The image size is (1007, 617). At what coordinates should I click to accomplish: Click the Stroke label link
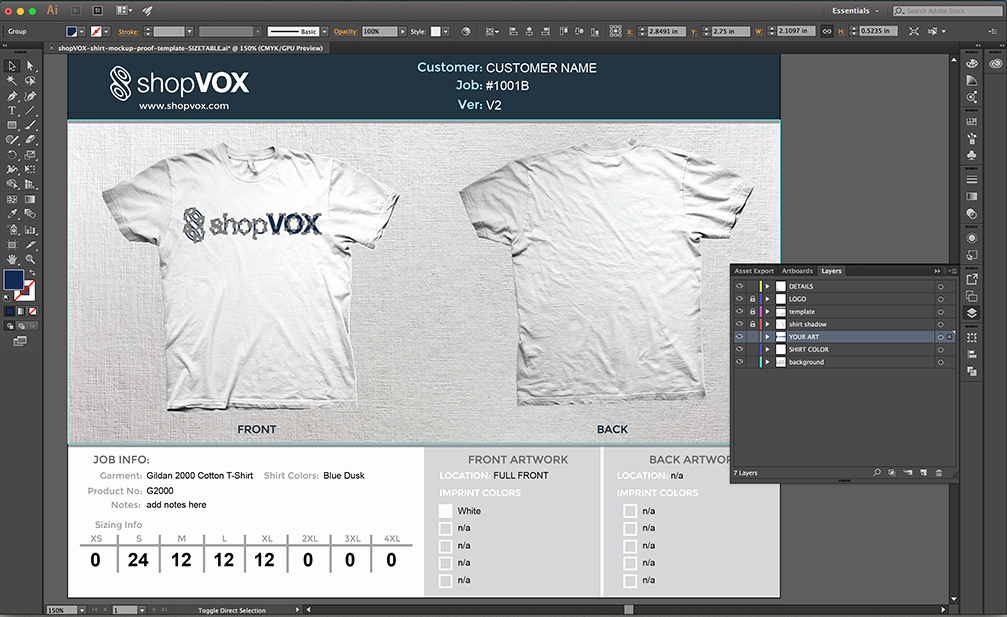(x=128, y=31)
